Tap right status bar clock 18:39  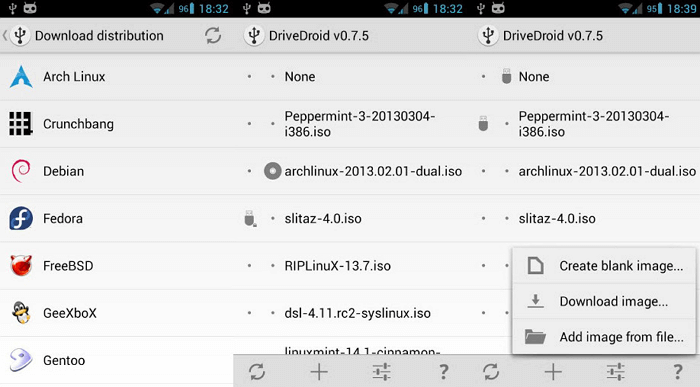(682, 8)
